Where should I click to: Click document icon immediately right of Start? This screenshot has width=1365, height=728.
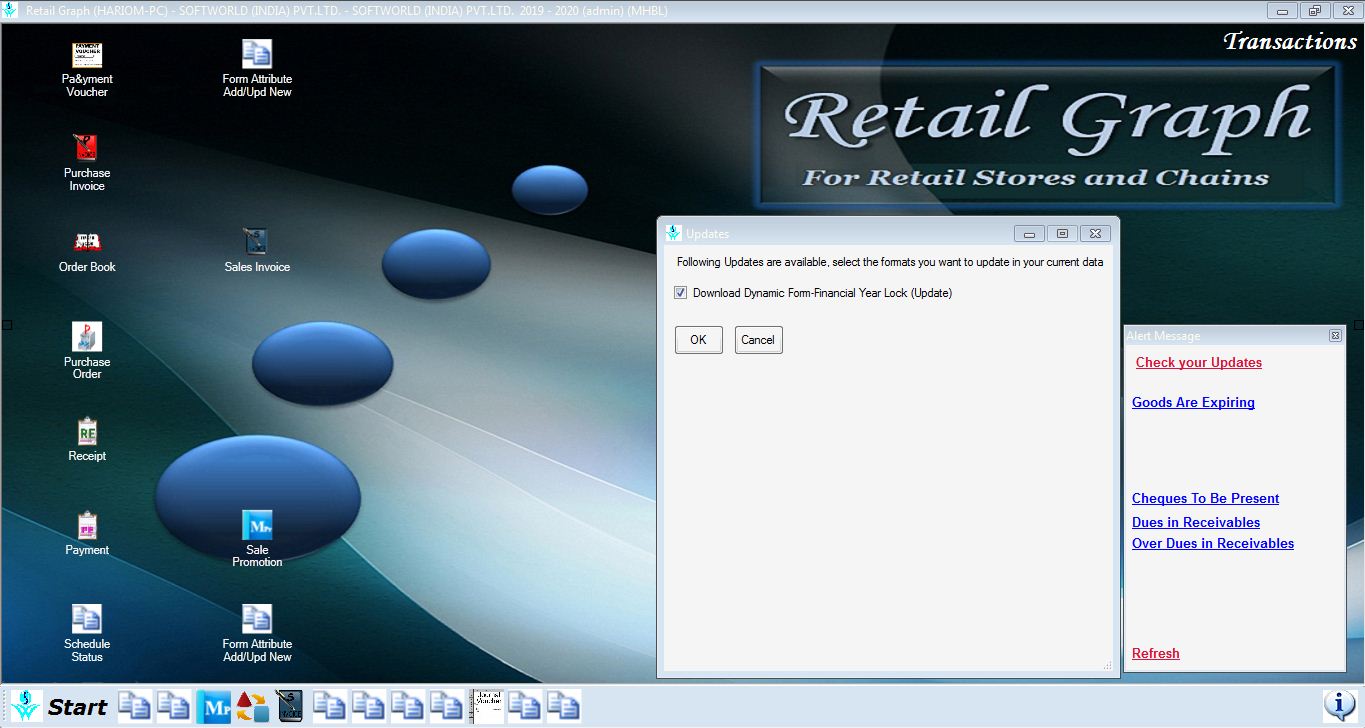click(135, 706)
